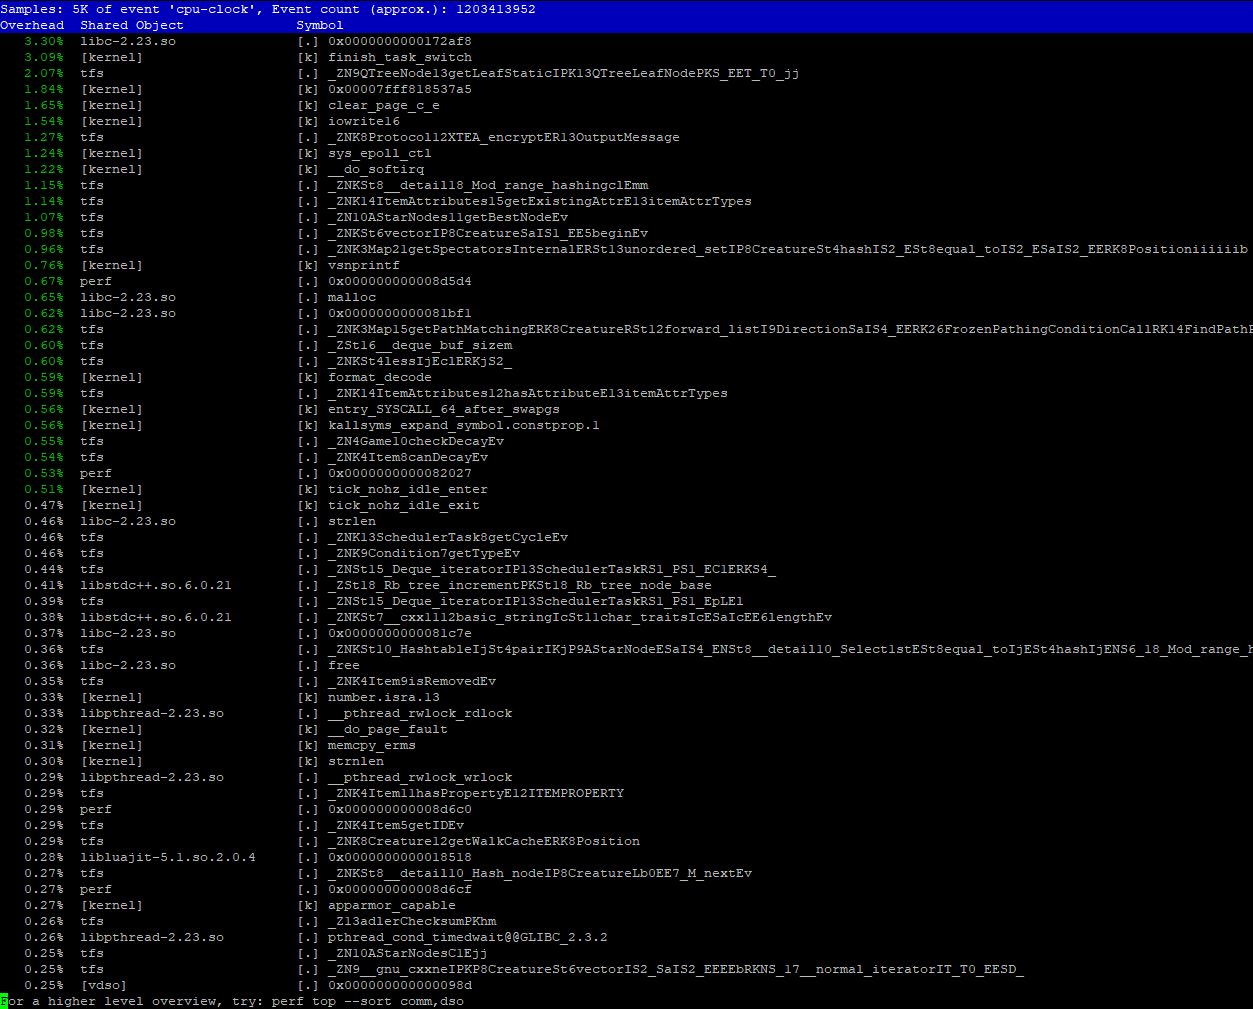Click _ZNK14ItemAttributes15getExistingAttrE13itemAttrTypes symbol
The width and height of the screenshot is (1253, 1009).
click(540, 201)
